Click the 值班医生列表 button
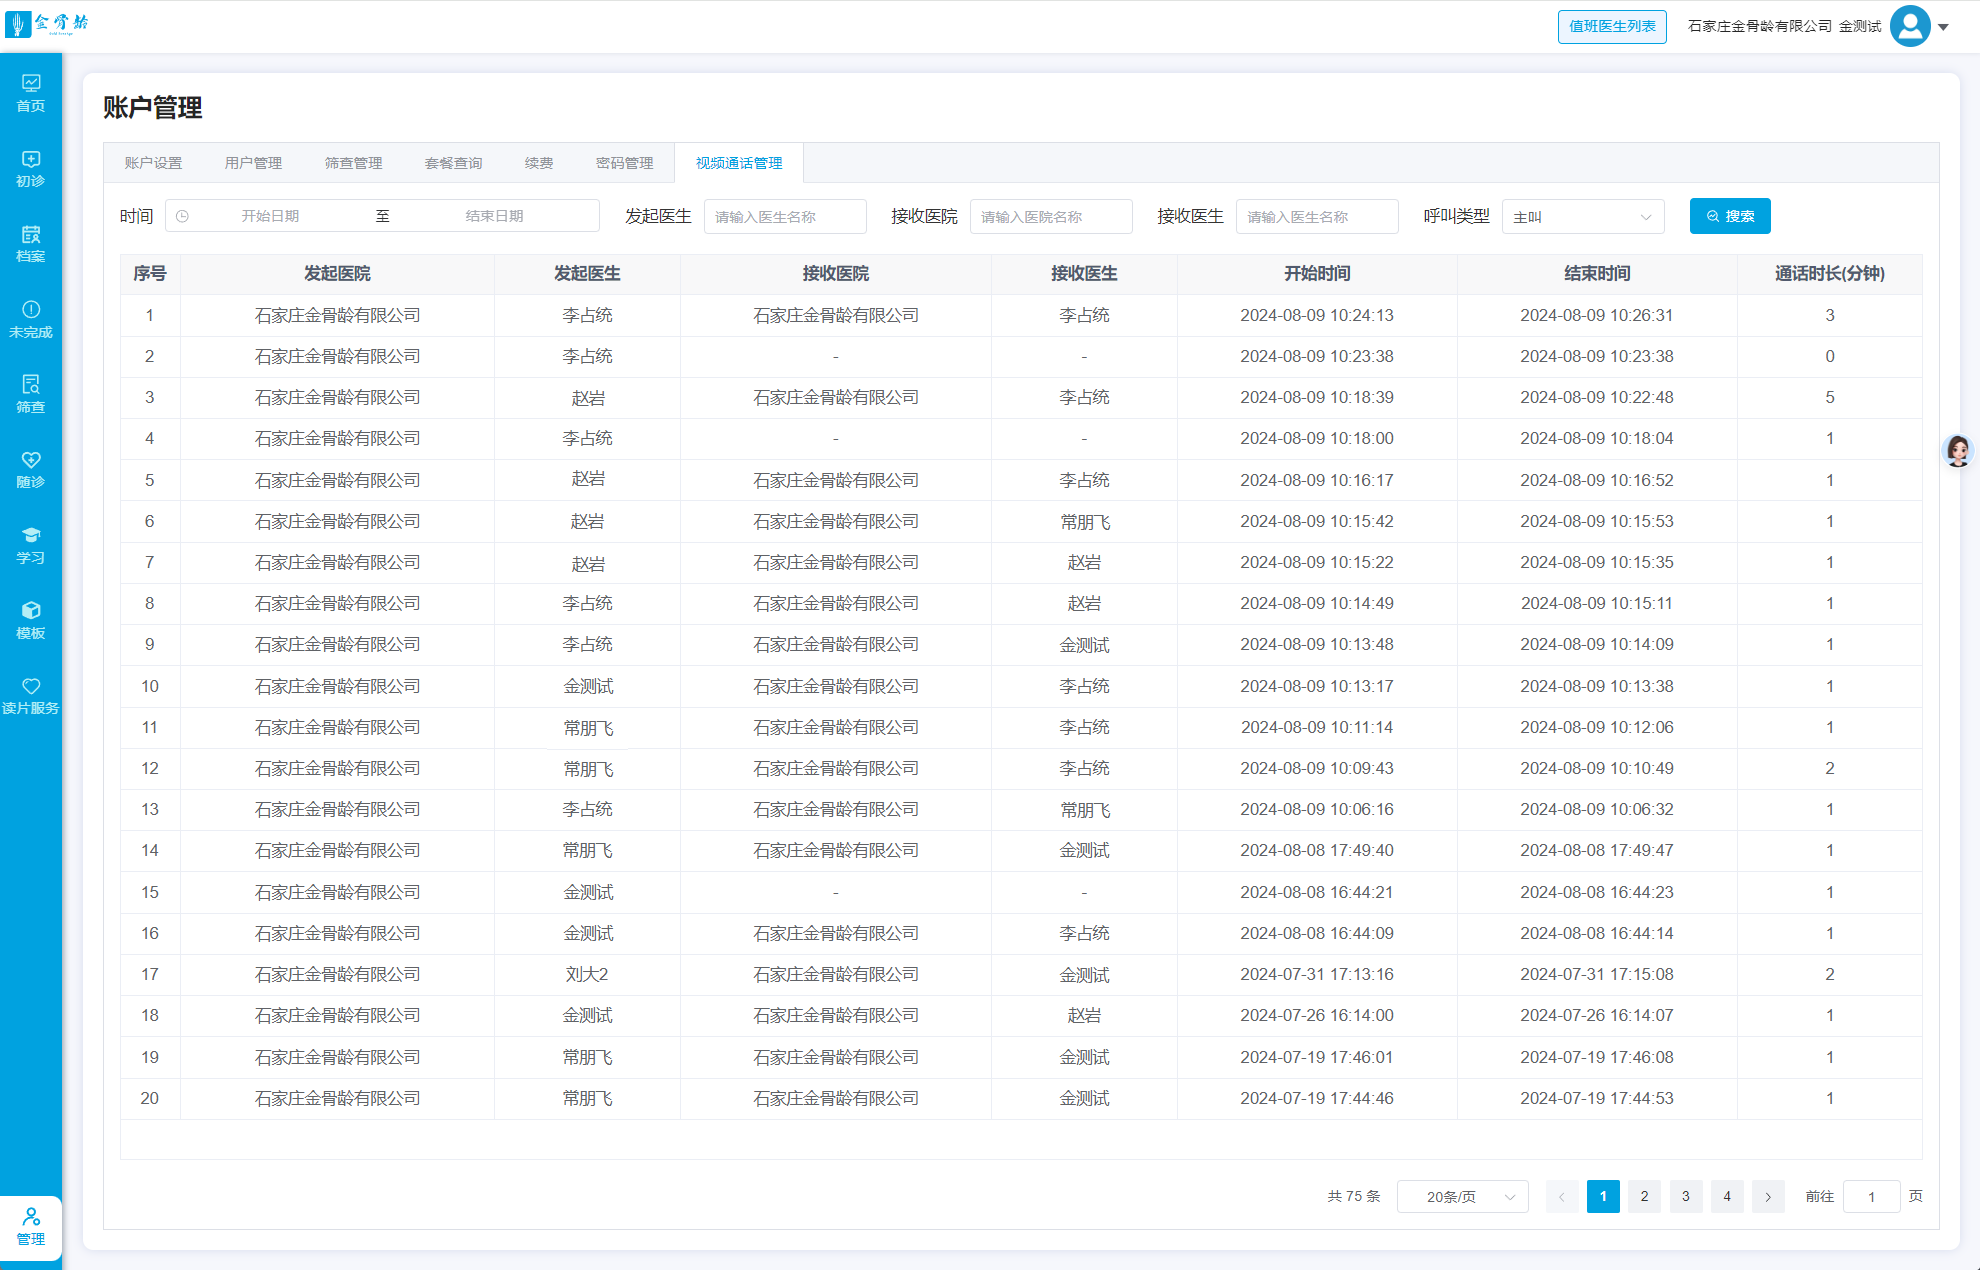Viewport: 1980px width, 1270px height. [1612, 27]
